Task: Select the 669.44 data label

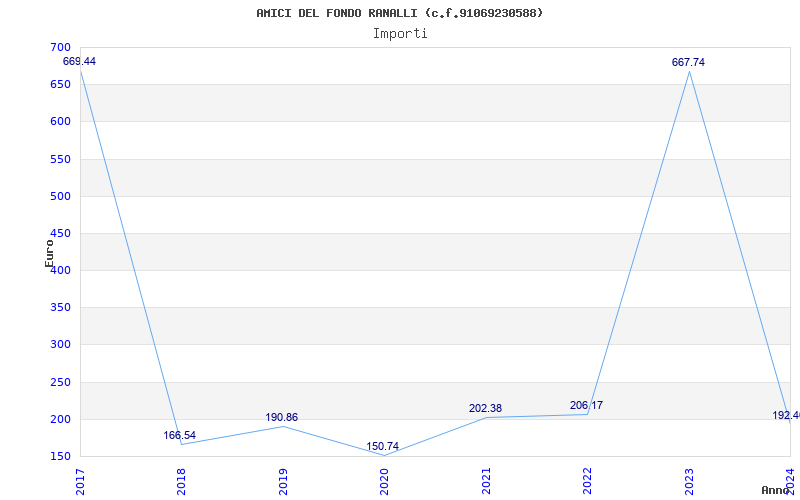Action: pos(79,61)
